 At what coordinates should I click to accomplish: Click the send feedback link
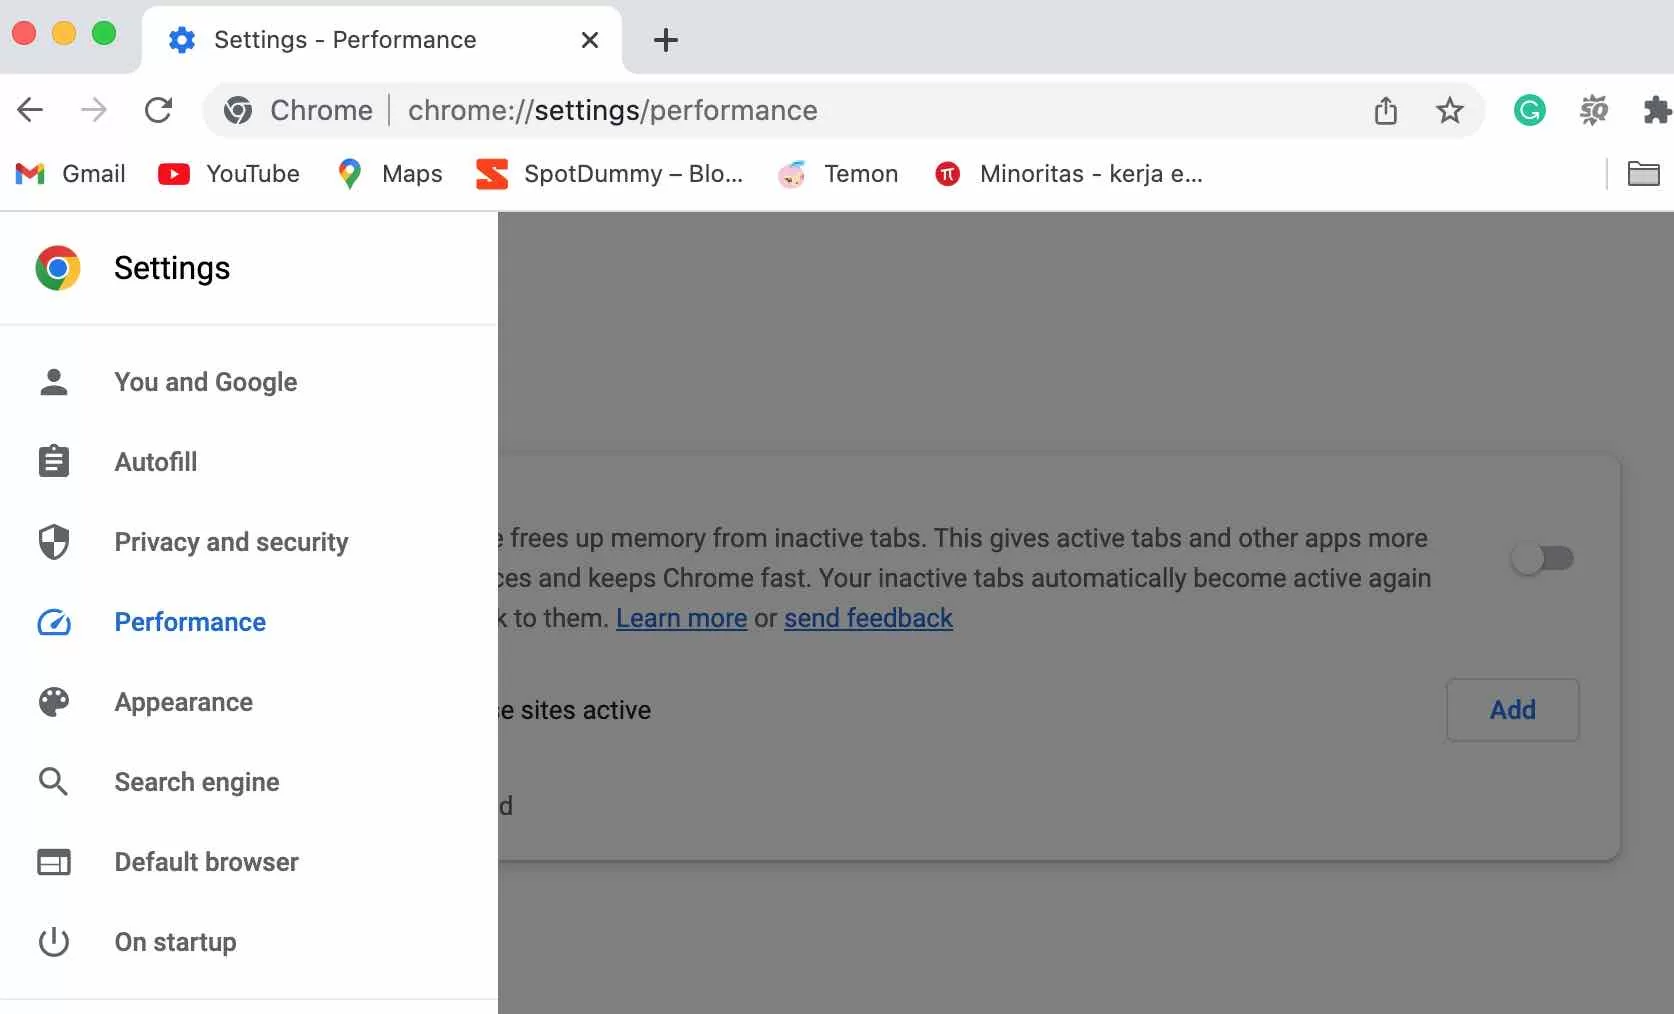[867, 618]
